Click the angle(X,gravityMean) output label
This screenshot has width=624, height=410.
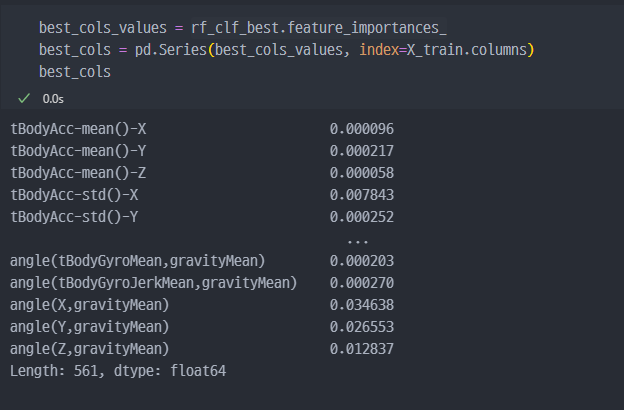pos(90,305)
